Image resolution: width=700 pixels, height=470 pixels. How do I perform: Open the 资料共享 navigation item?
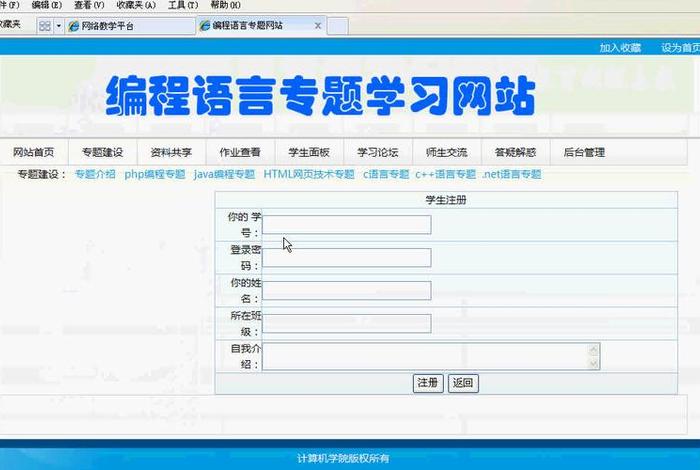pyautogui.click(x=171, y=153)
